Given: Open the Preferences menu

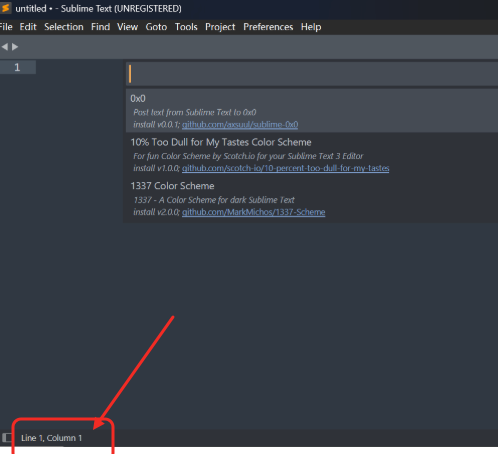Looking at the screenshot, I should click(268, 27).
